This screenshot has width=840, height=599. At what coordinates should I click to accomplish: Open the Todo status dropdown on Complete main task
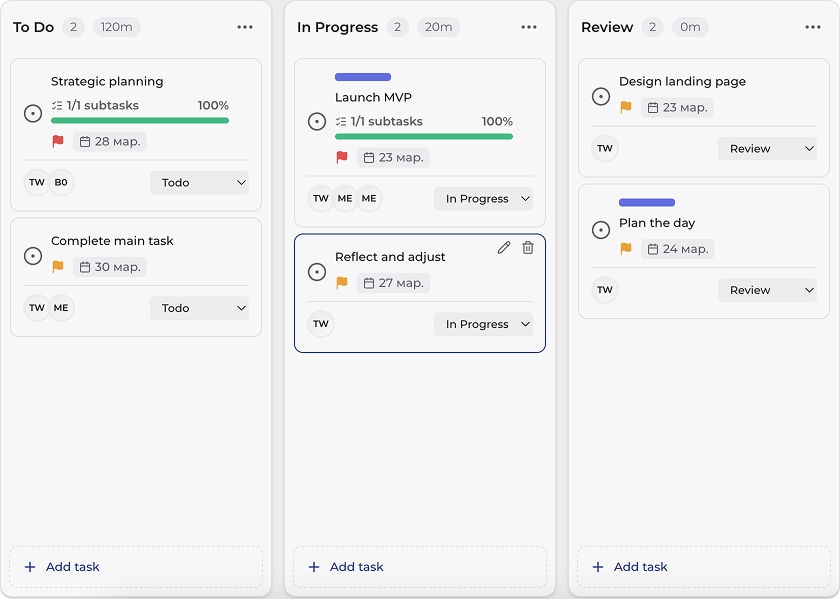pos(199,308)
